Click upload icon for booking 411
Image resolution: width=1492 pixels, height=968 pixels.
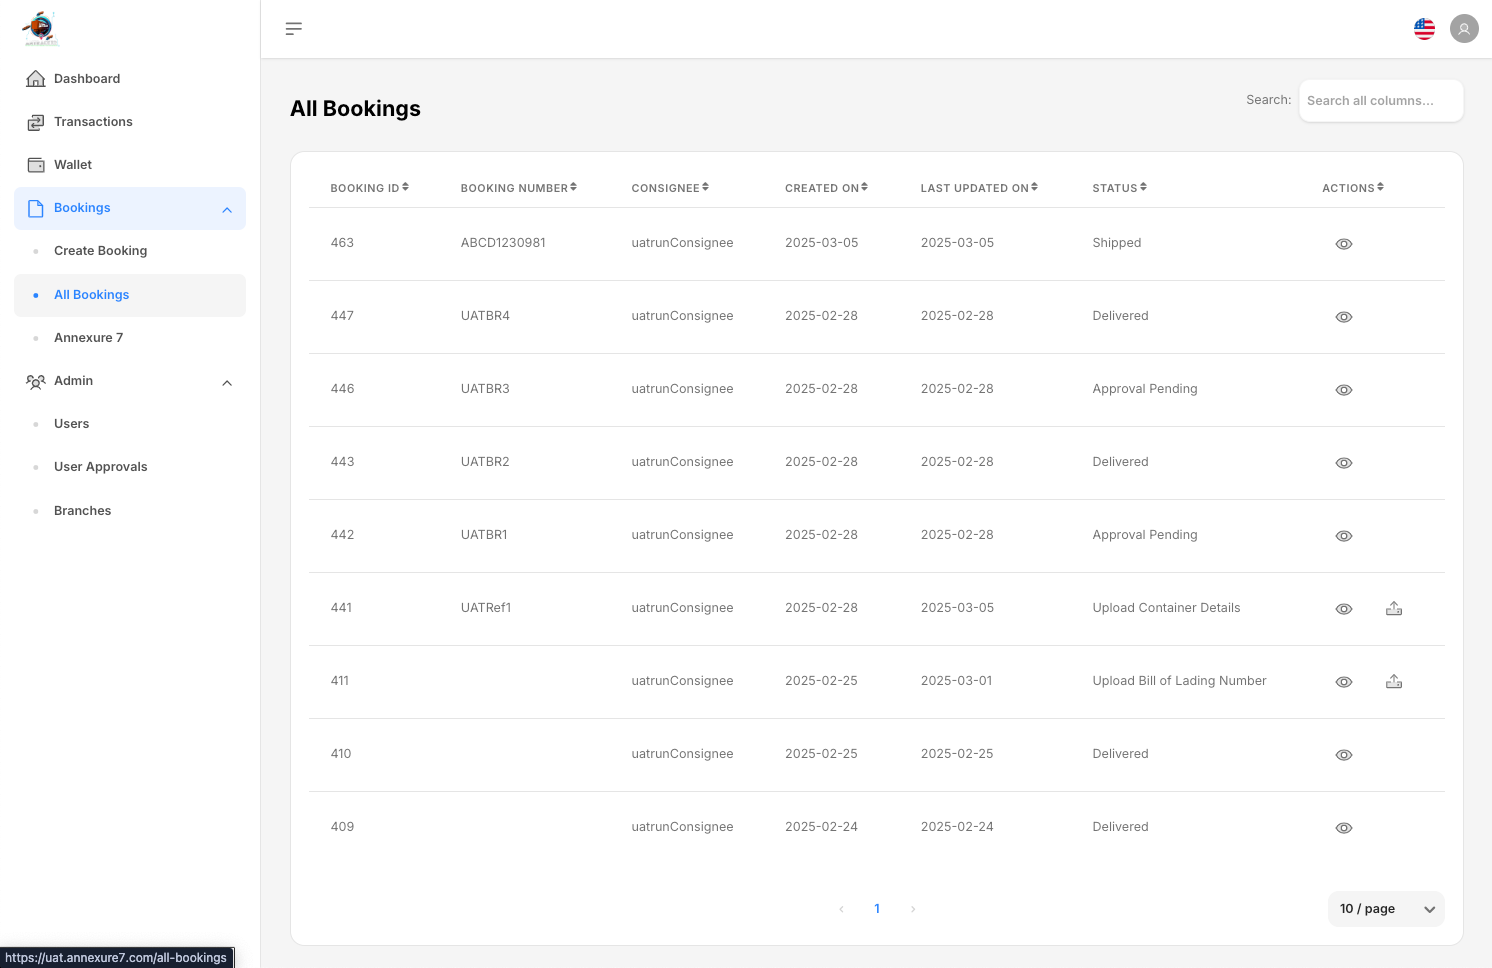1394,682
